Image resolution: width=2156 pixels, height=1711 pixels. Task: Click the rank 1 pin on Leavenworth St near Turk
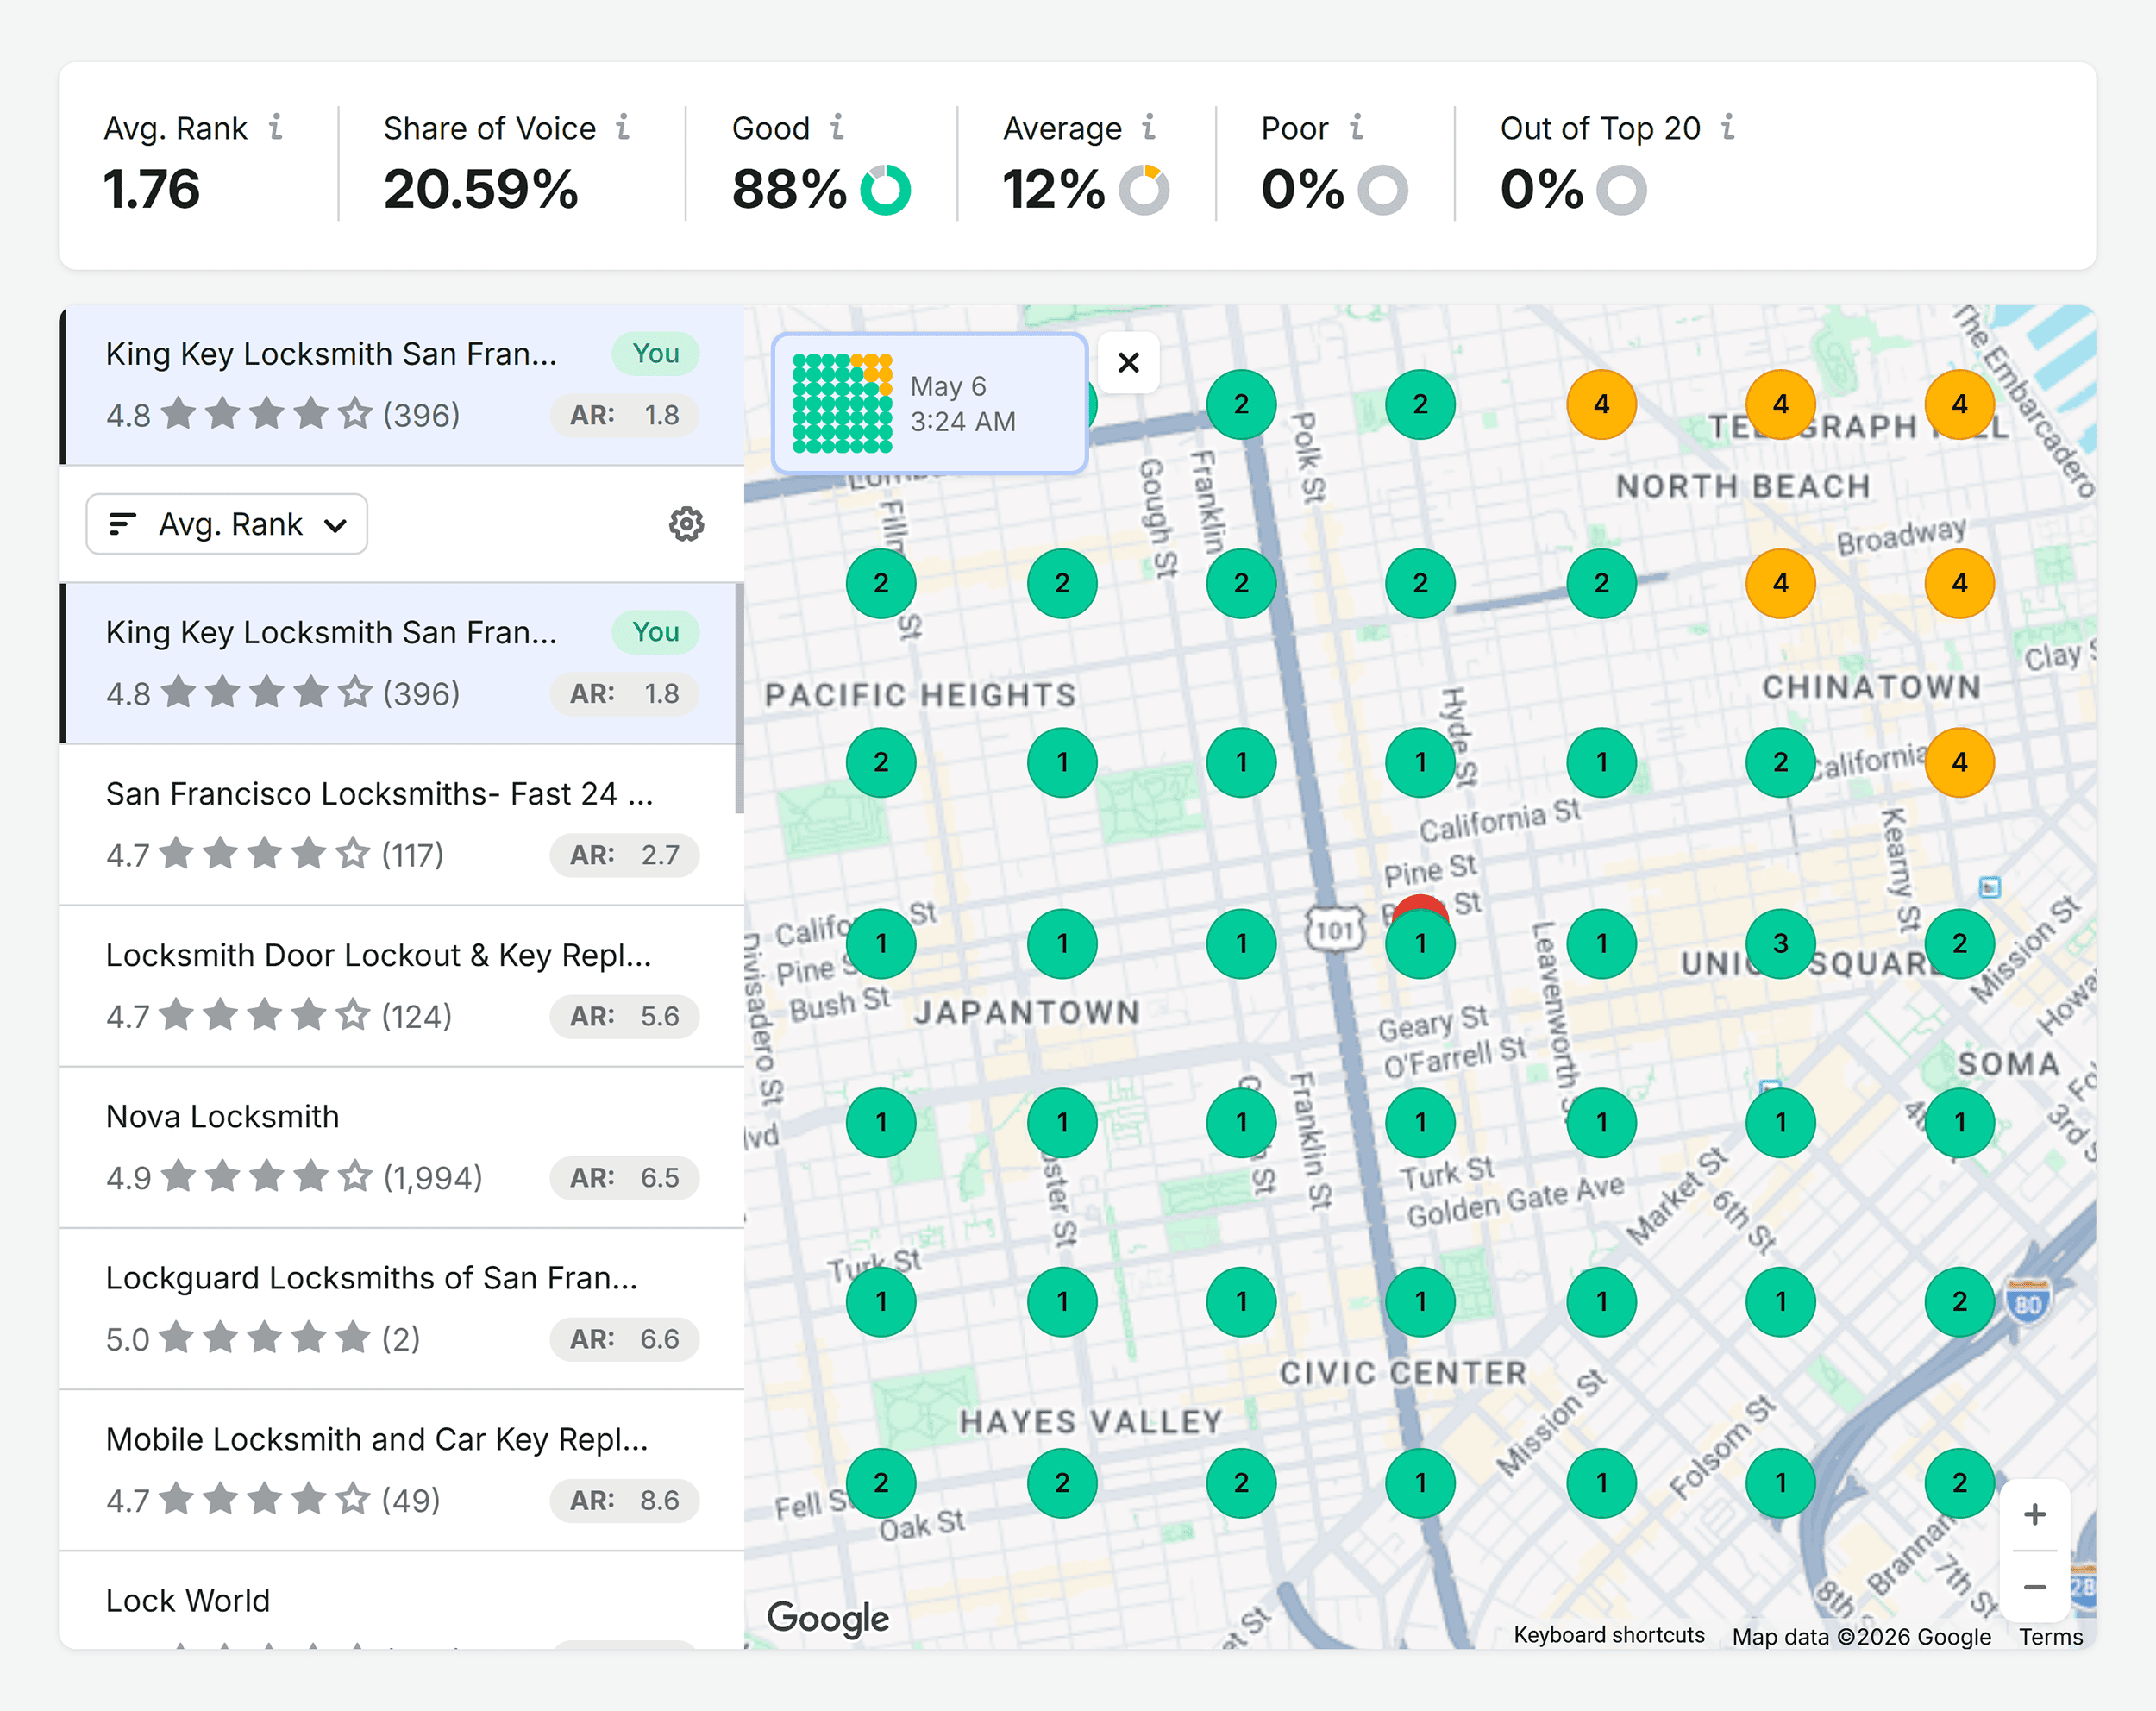(x=1601, y=1122)
